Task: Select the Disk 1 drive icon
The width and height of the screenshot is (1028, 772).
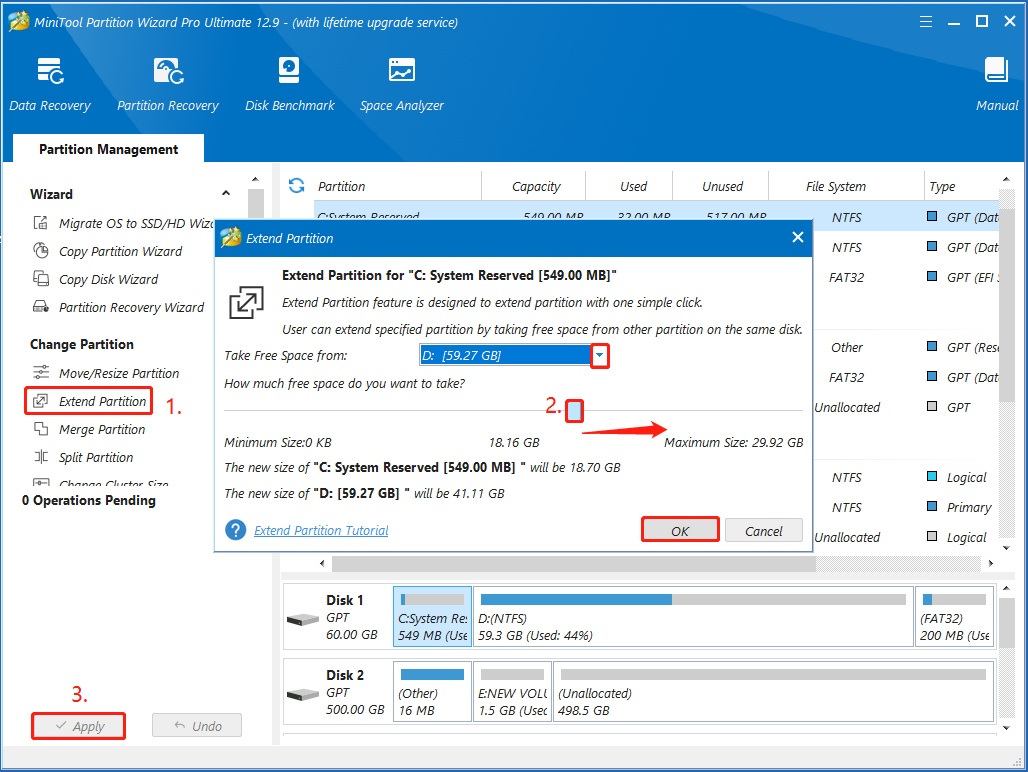Action: click(303, 619)
